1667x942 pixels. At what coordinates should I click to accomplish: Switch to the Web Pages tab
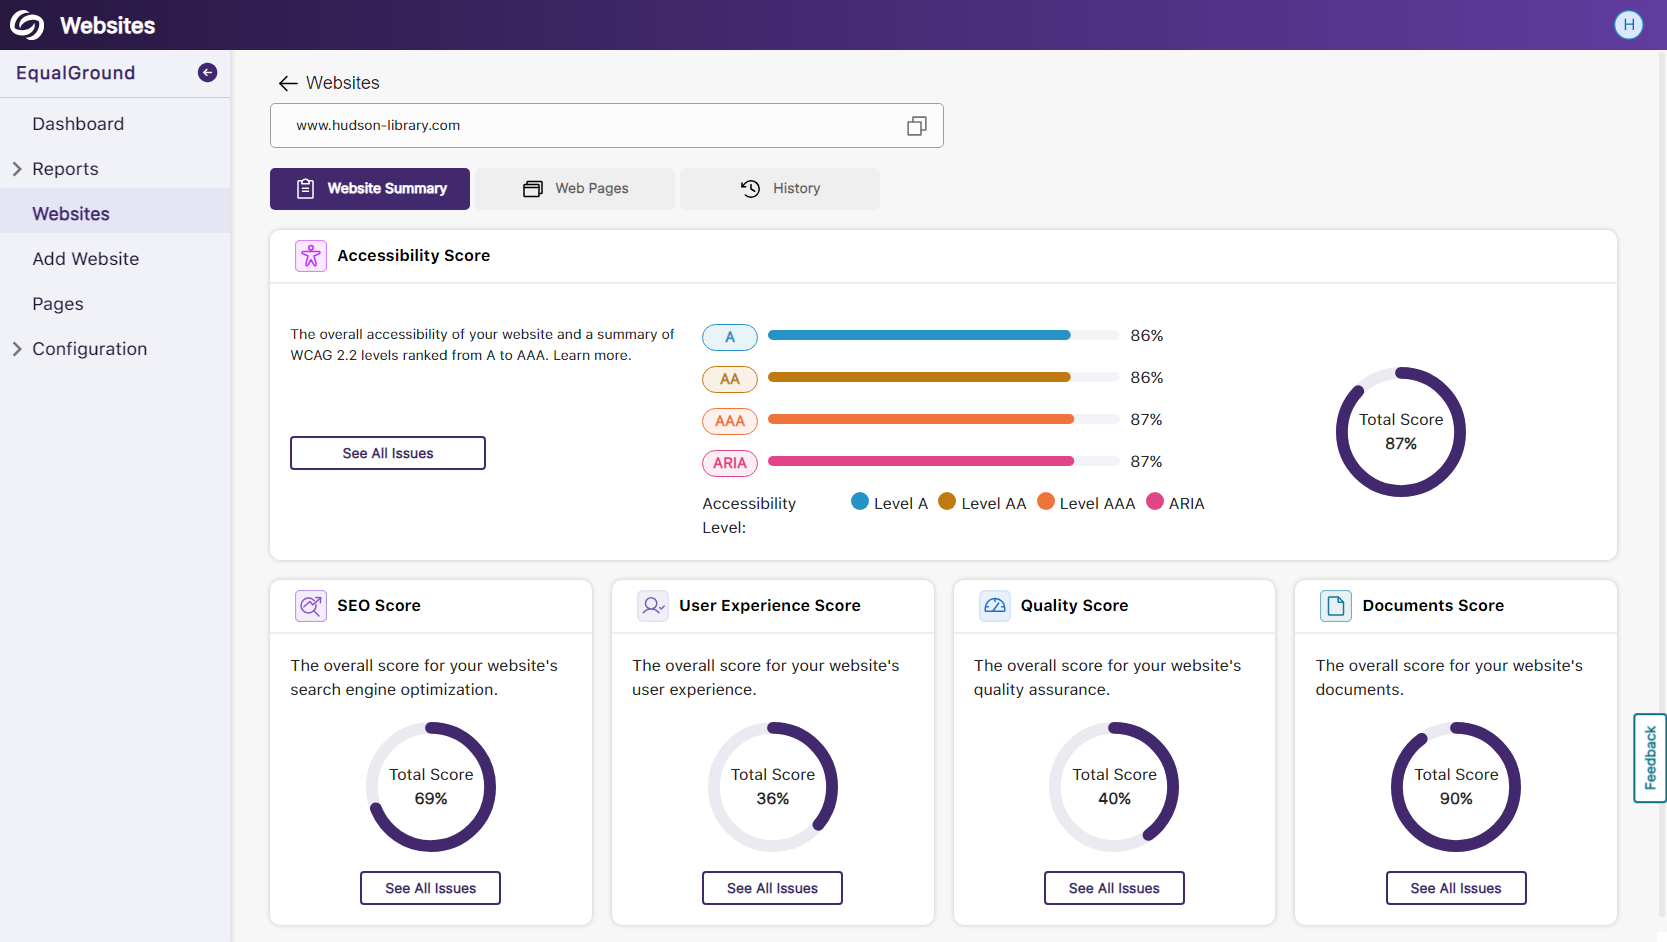[576, 189]
